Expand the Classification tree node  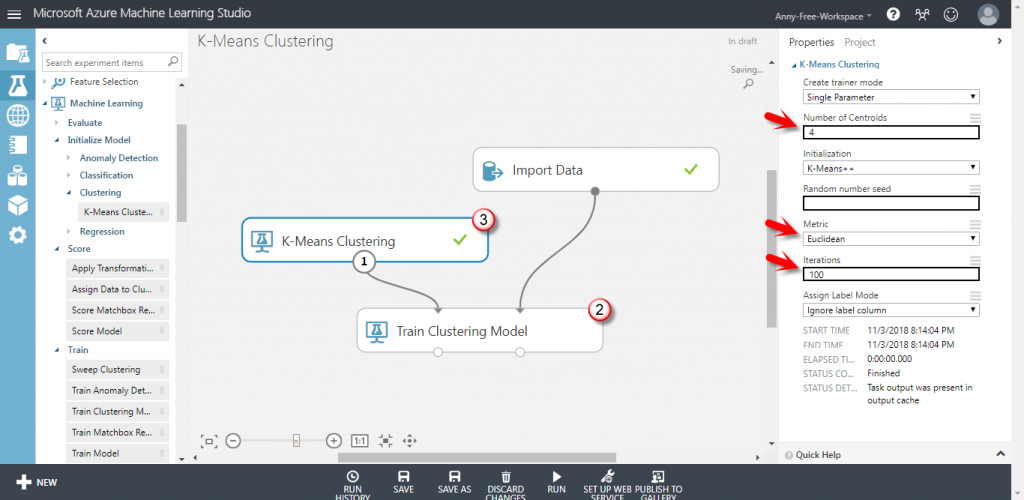[x=69, y=176]
